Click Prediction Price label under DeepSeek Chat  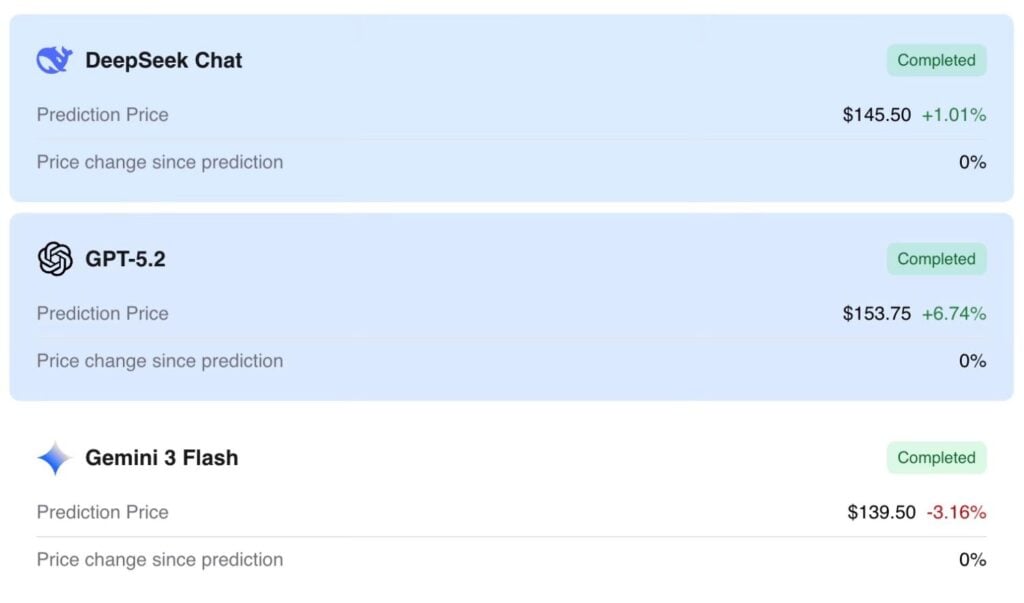coord(103,115)
